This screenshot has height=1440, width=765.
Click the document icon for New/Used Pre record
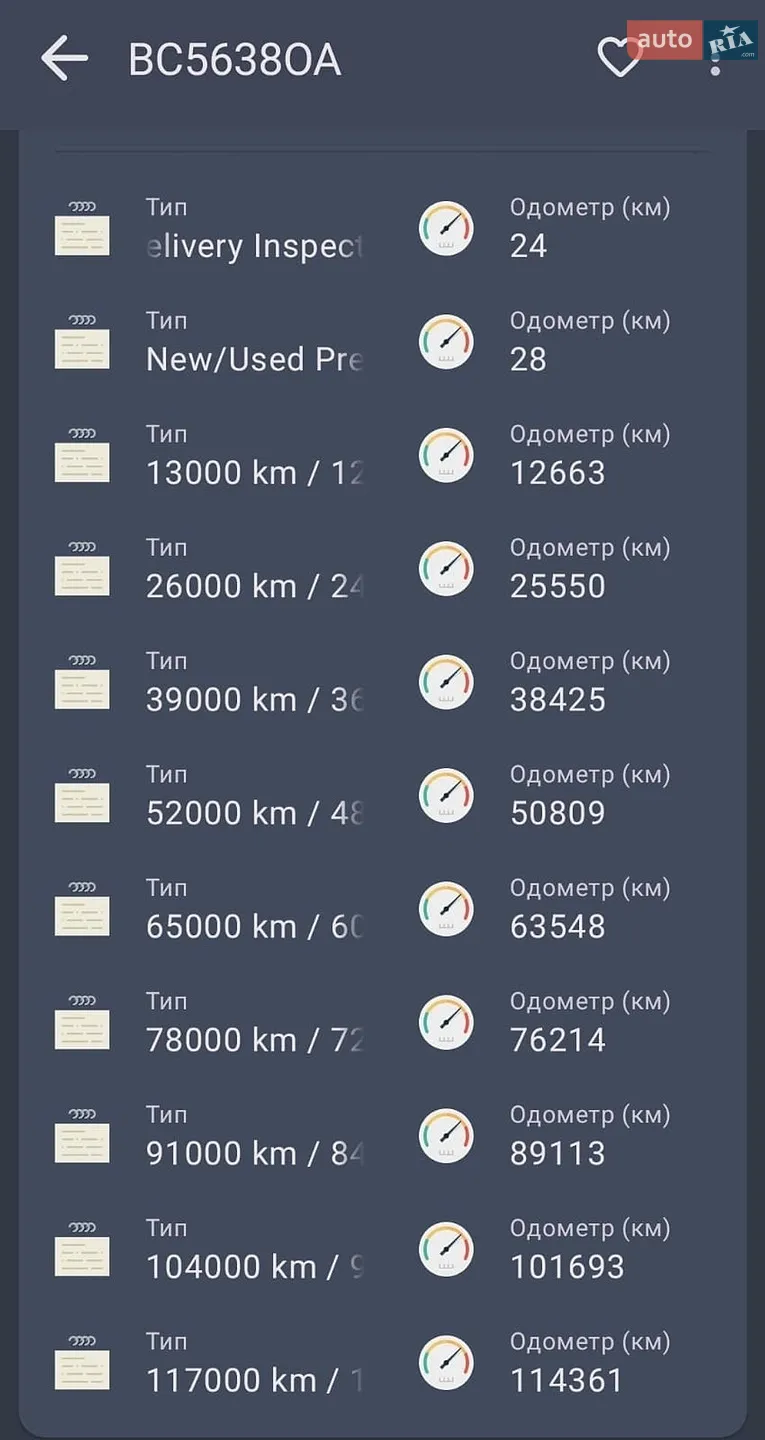click(x=82, y=341)
